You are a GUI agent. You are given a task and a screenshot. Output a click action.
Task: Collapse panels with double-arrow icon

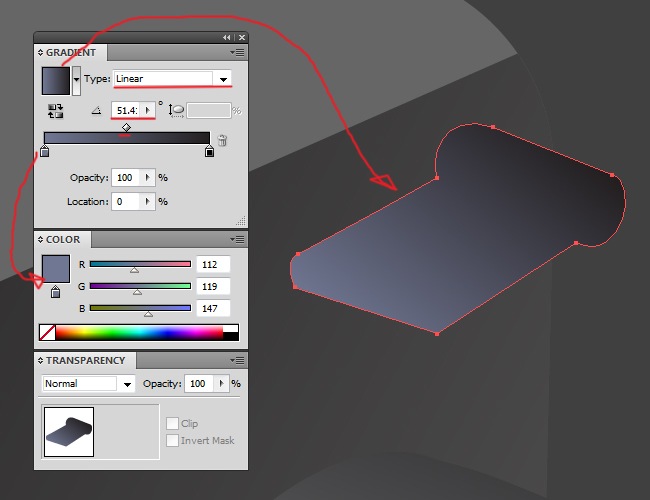point(226,37)
